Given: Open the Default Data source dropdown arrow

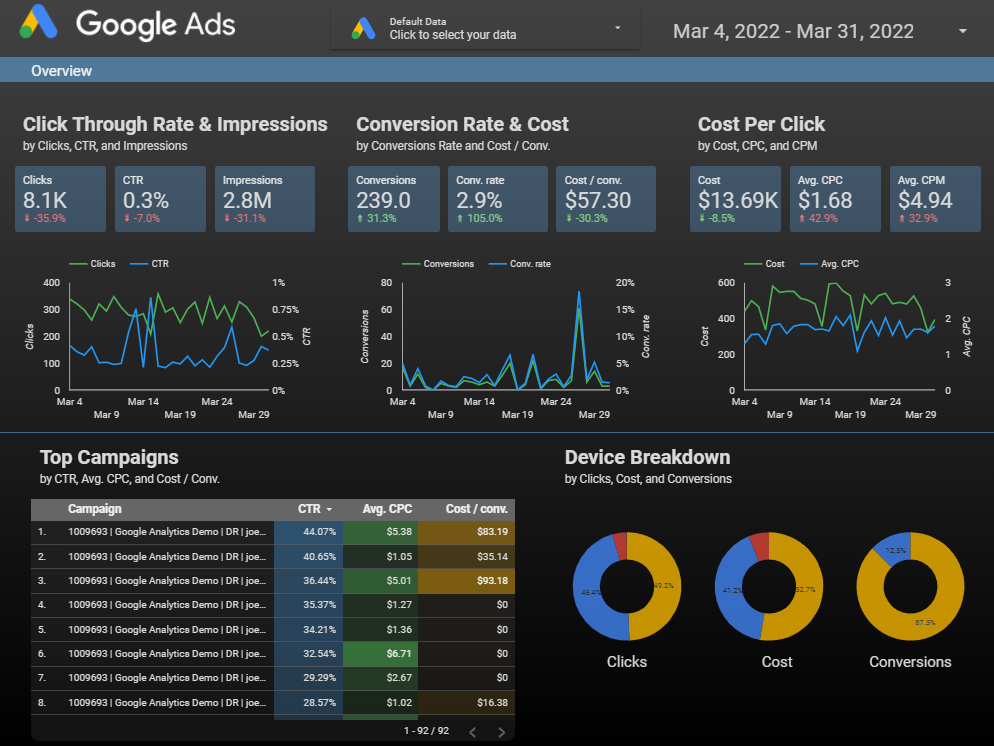Looking at the screenshot, I should (x=617, y=28).
